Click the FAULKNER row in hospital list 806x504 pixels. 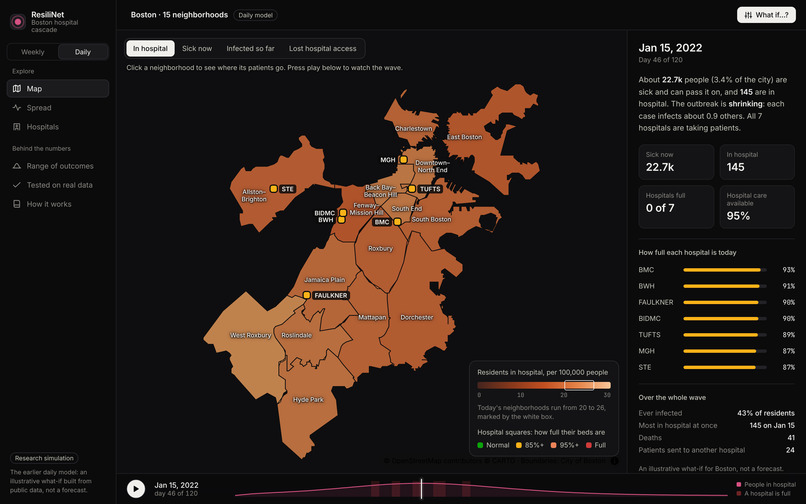[x=717, y=302]
